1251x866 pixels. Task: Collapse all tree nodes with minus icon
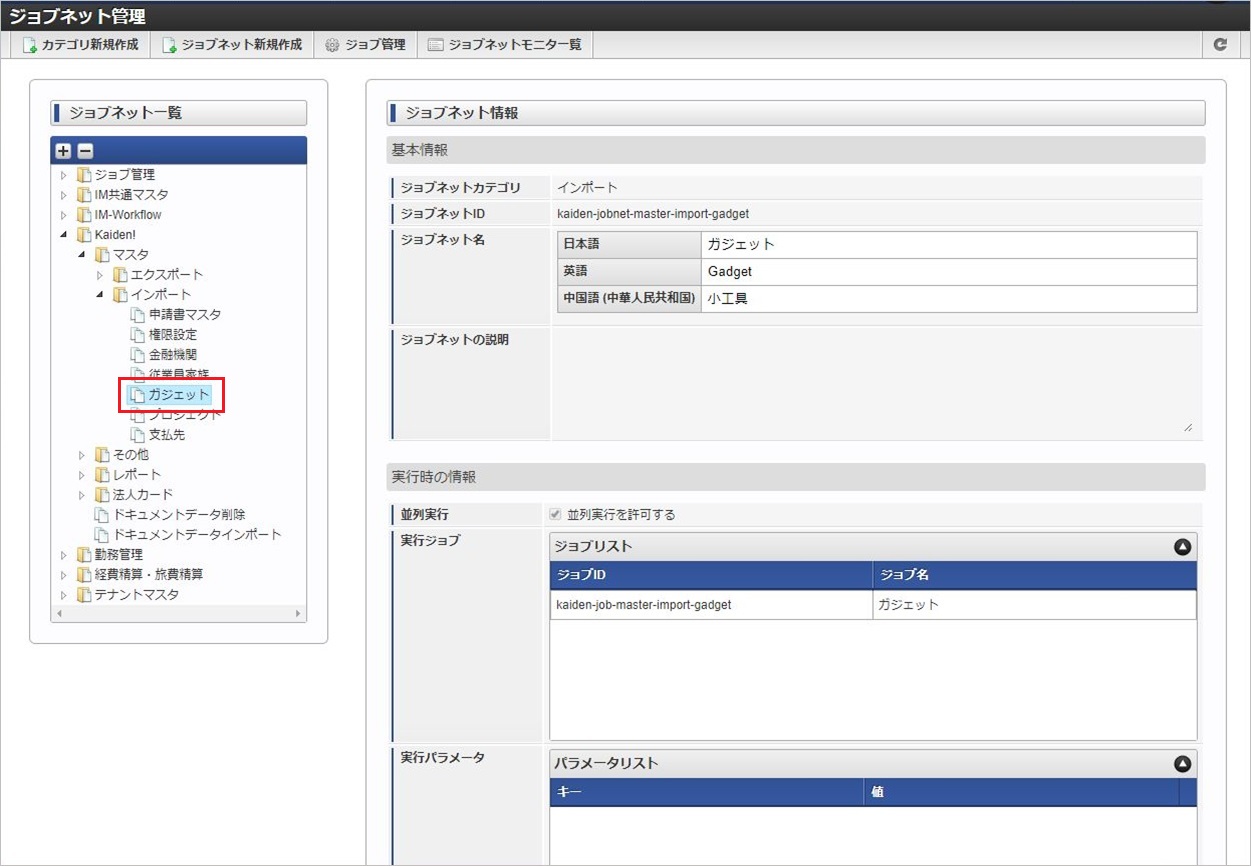(85, 151)
